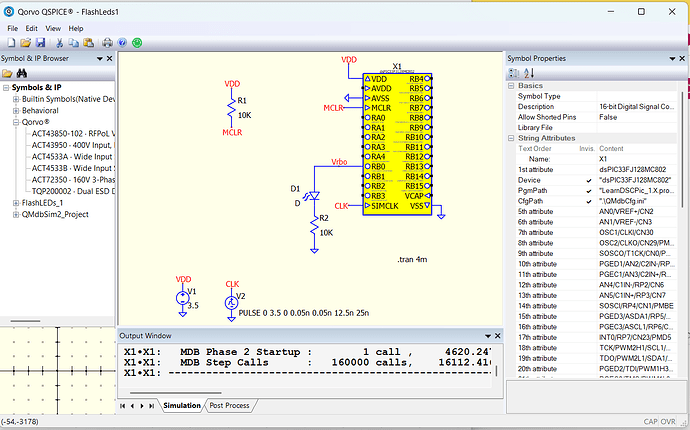Expand the FlashLEDs_1 tree node
690x430 pixels.
pyautogui.click(x=16, y=203)
